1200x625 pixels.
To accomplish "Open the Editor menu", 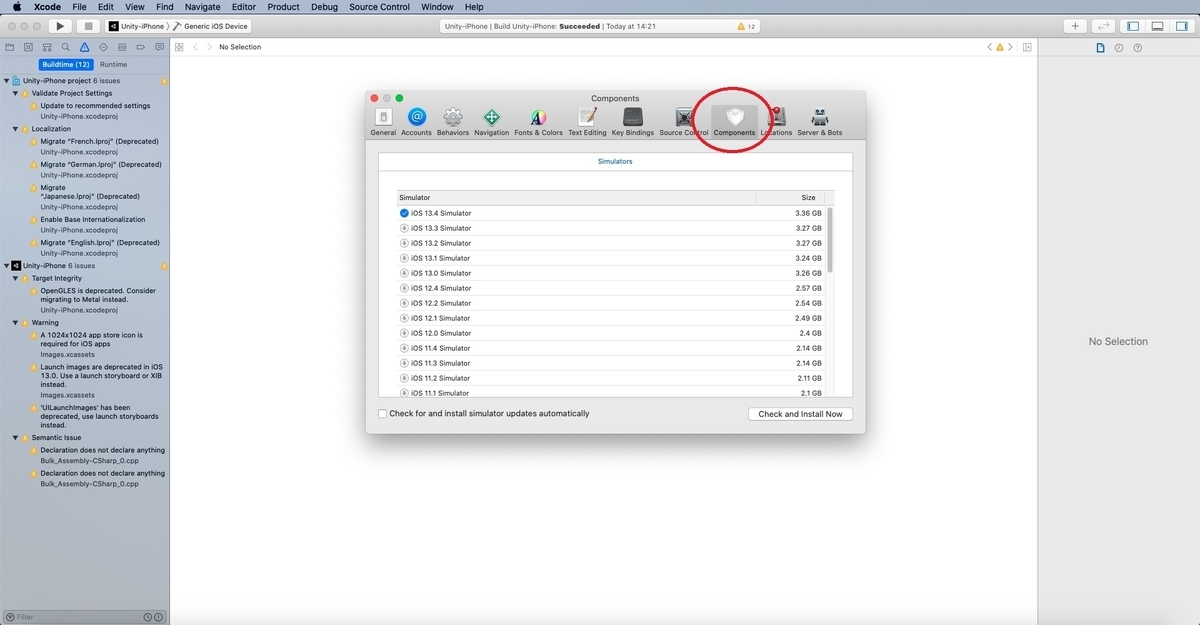I will [x=244, y=7].
